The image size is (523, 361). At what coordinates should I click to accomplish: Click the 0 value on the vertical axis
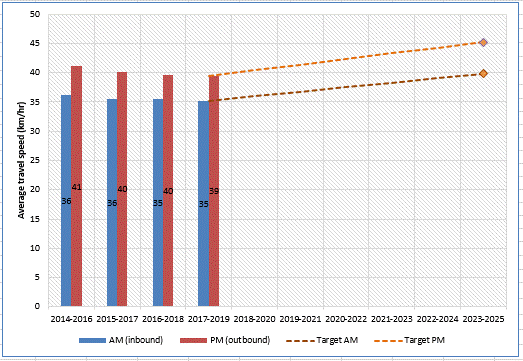(x=37, y=306)
